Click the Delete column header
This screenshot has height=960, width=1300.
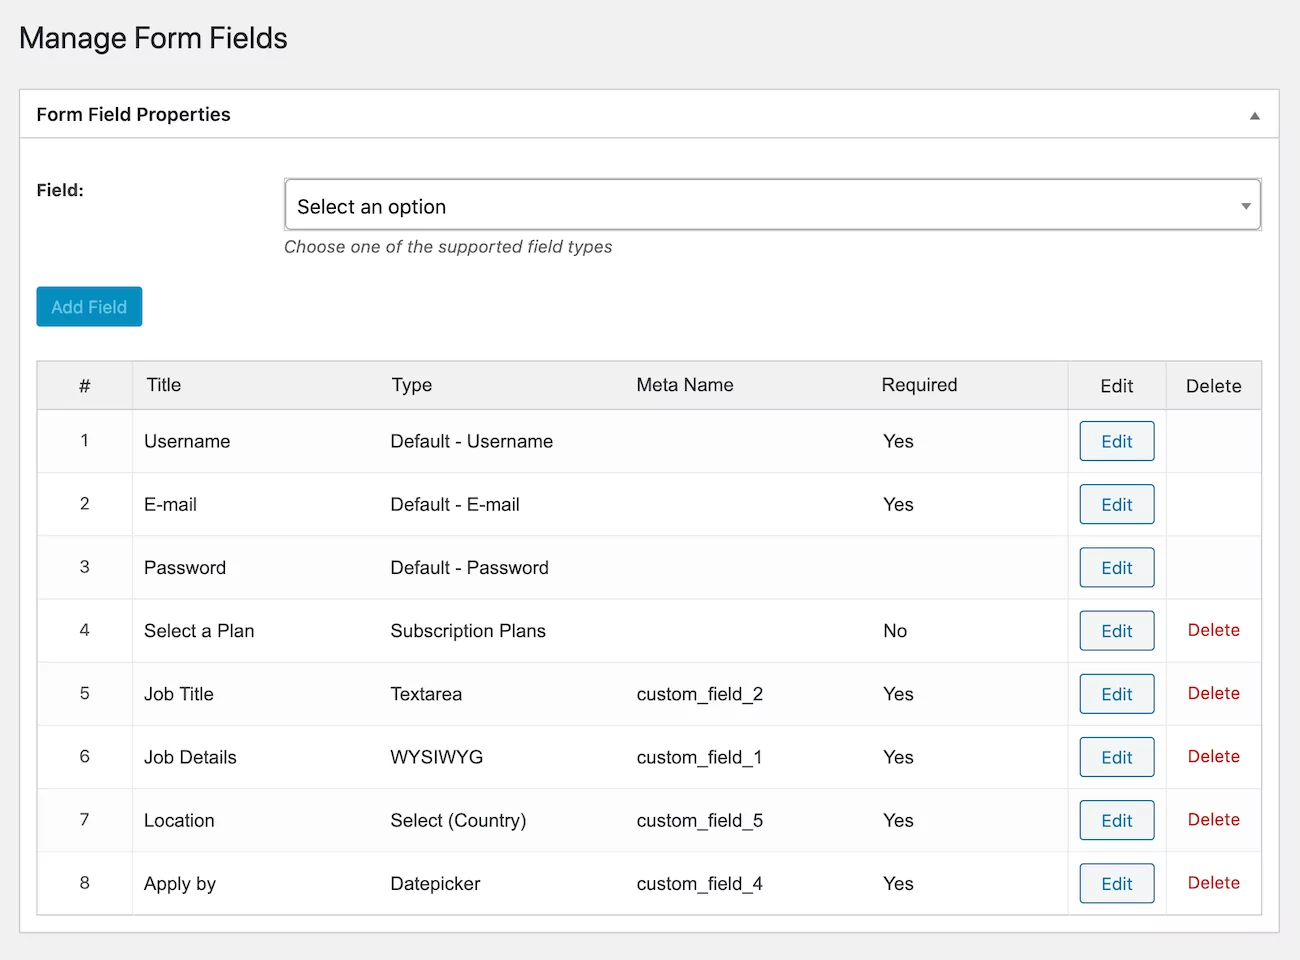click(x=1213, y=386)
